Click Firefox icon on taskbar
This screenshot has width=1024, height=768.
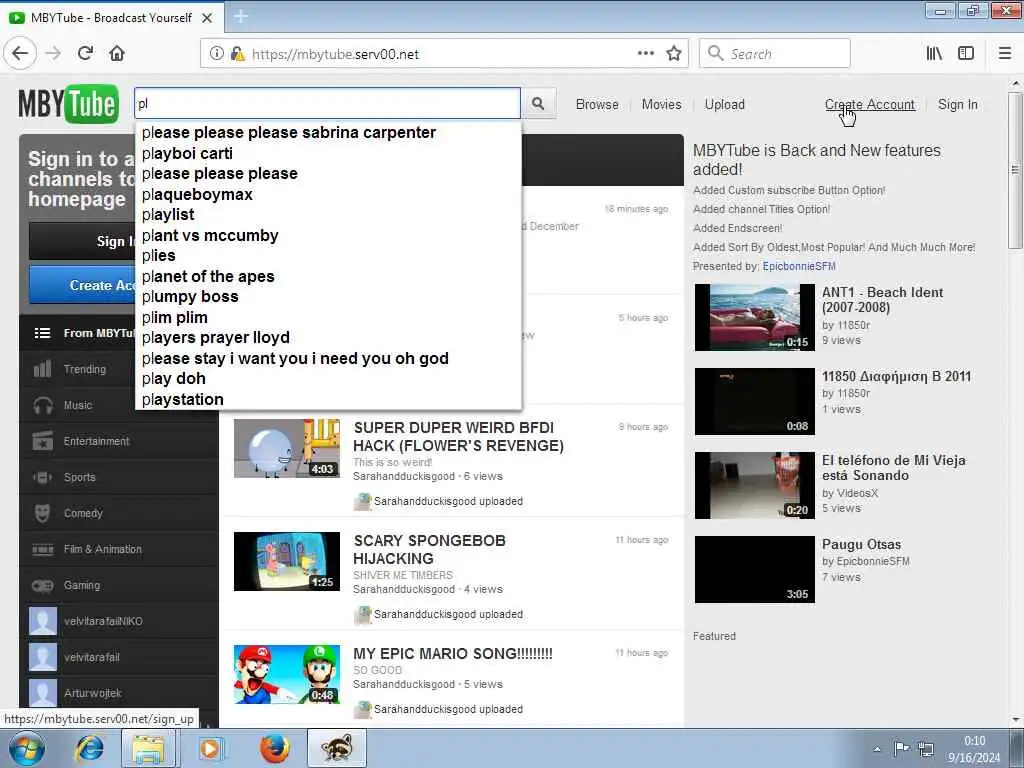275,748
